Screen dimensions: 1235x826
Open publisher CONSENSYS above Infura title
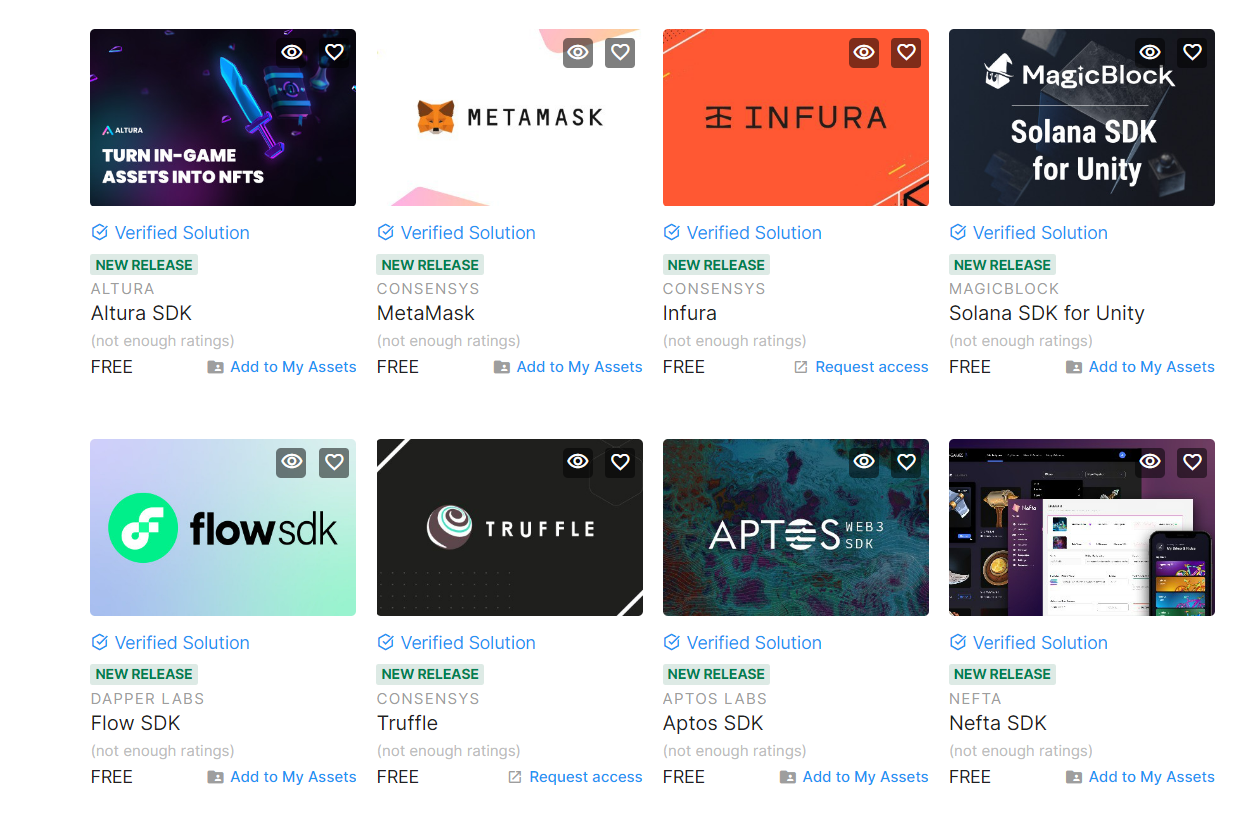(x=714, y=289)
